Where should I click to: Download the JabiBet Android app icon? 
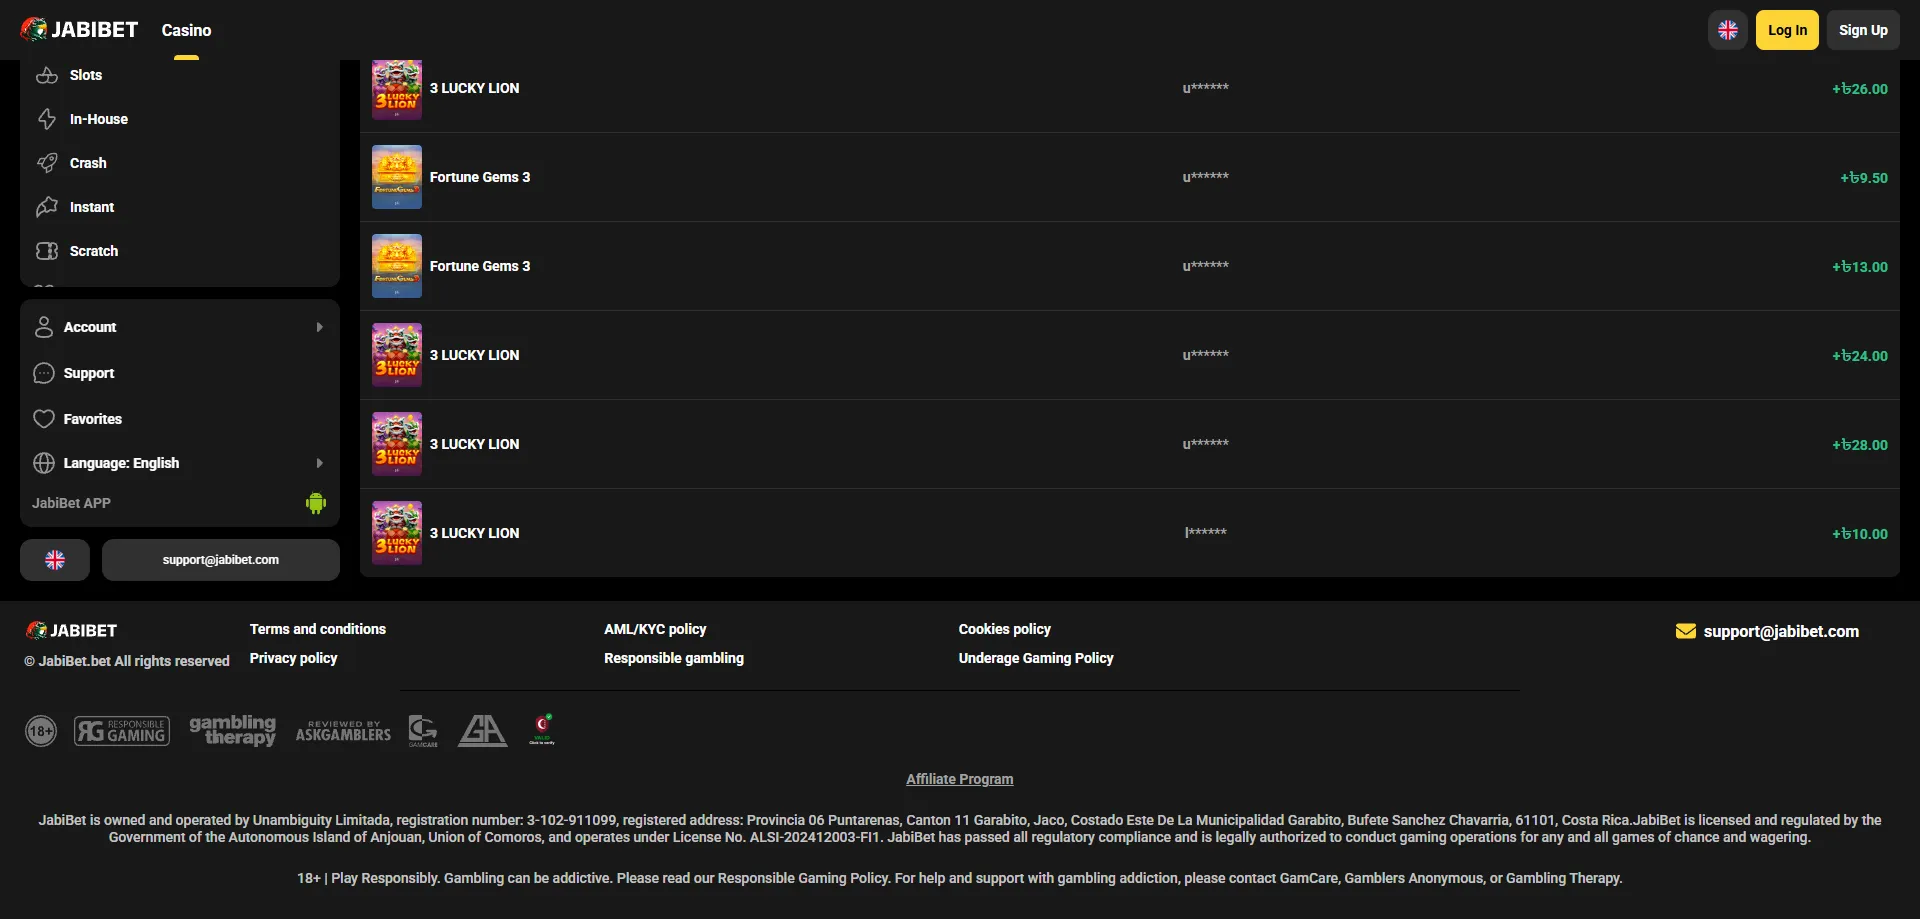coord(316,503)
